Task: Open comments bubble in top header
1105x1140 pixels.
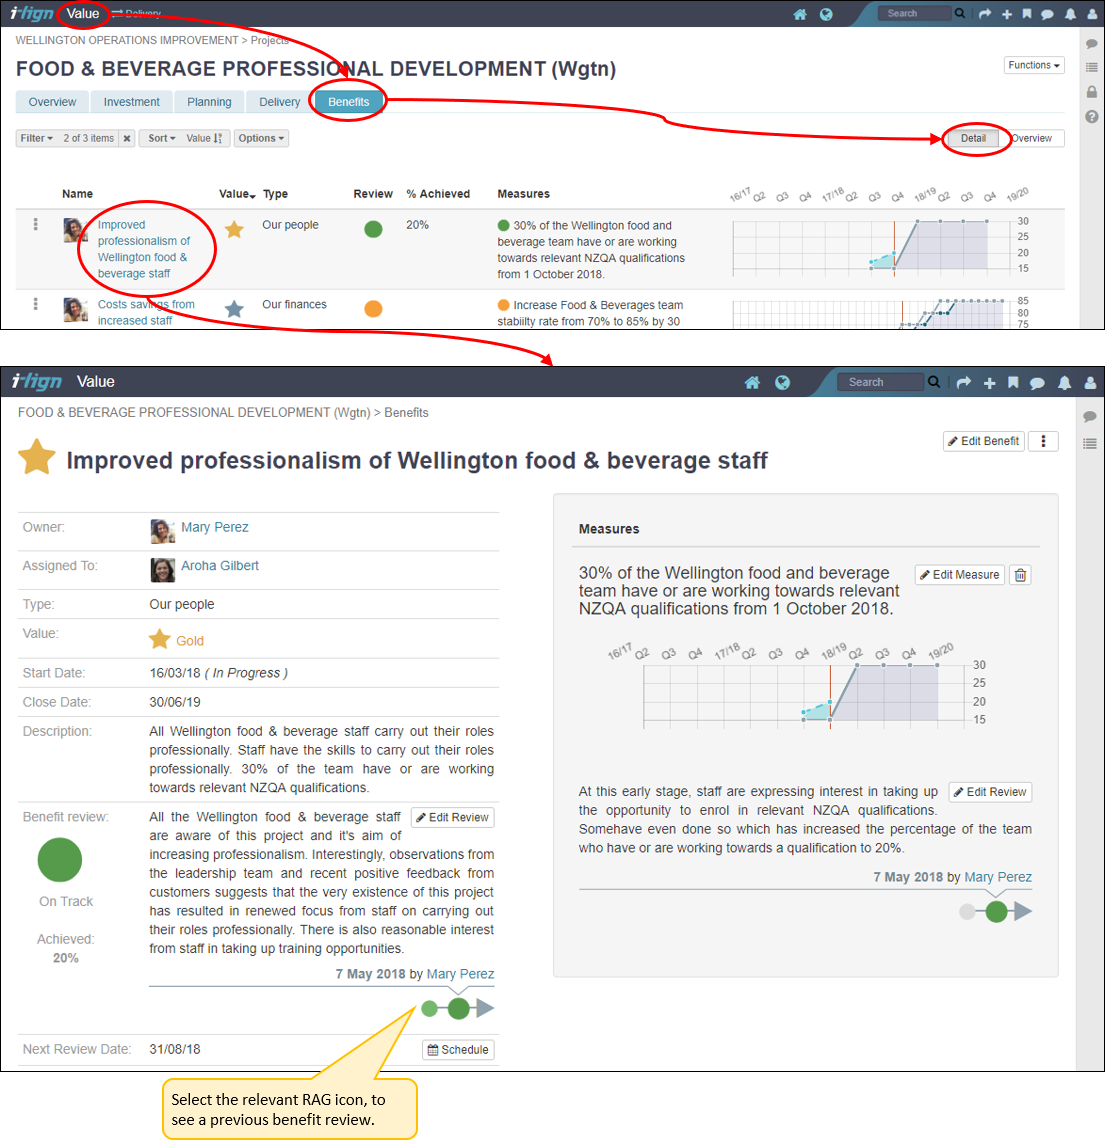Action: [x=1047, y=14]
